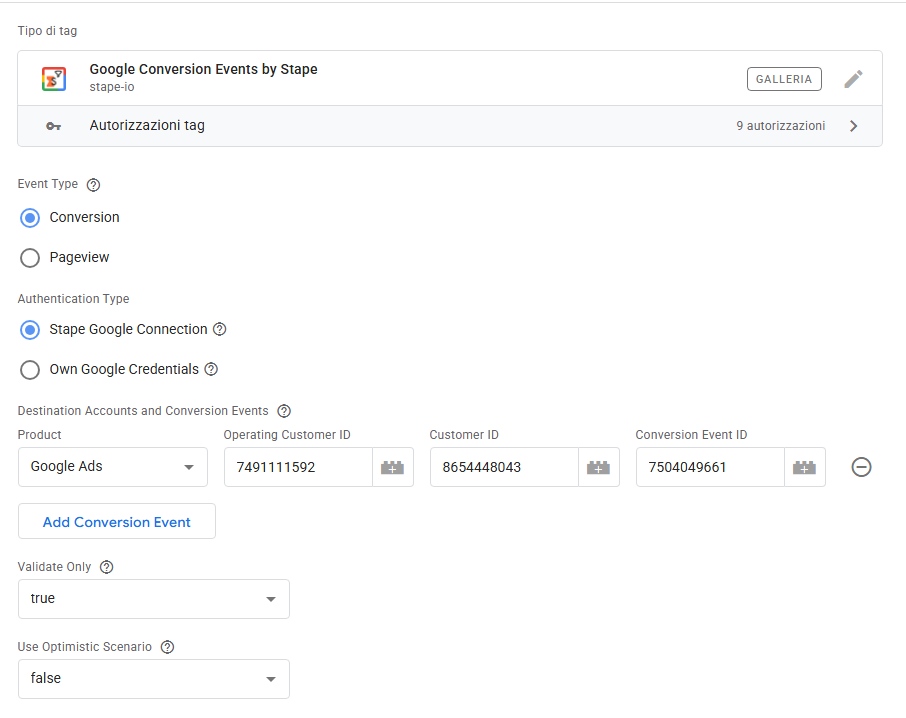Click the Stape tag logo icon

click(x=54, y=79)
